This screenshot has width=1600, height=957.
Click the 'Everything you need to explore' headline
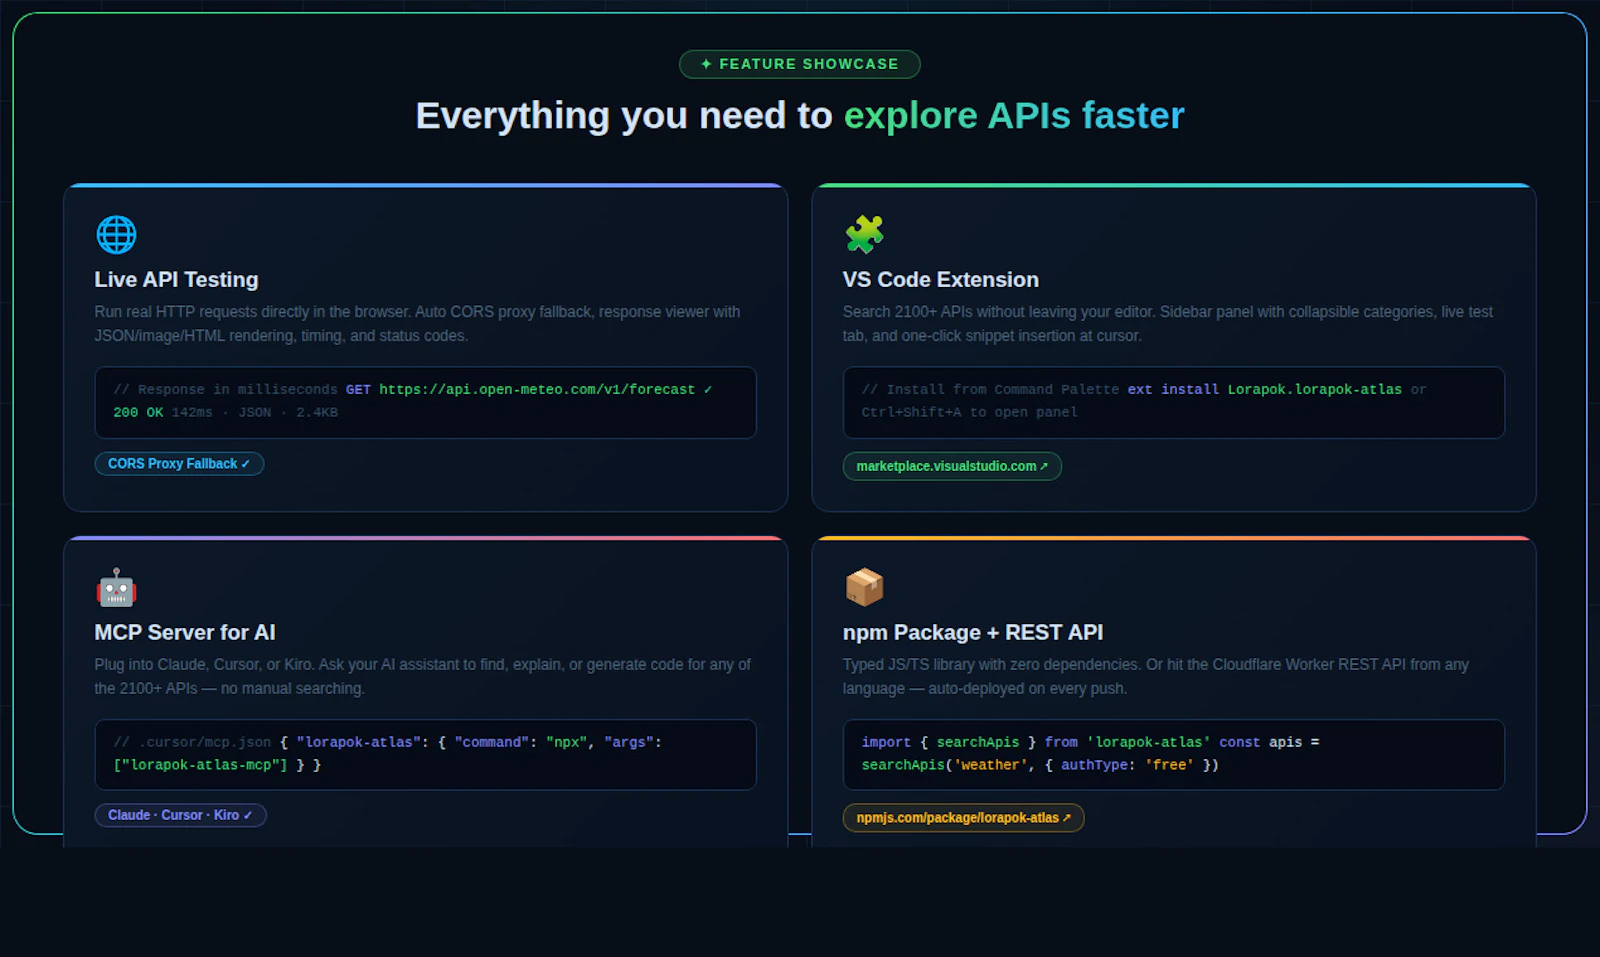point(800,116)
